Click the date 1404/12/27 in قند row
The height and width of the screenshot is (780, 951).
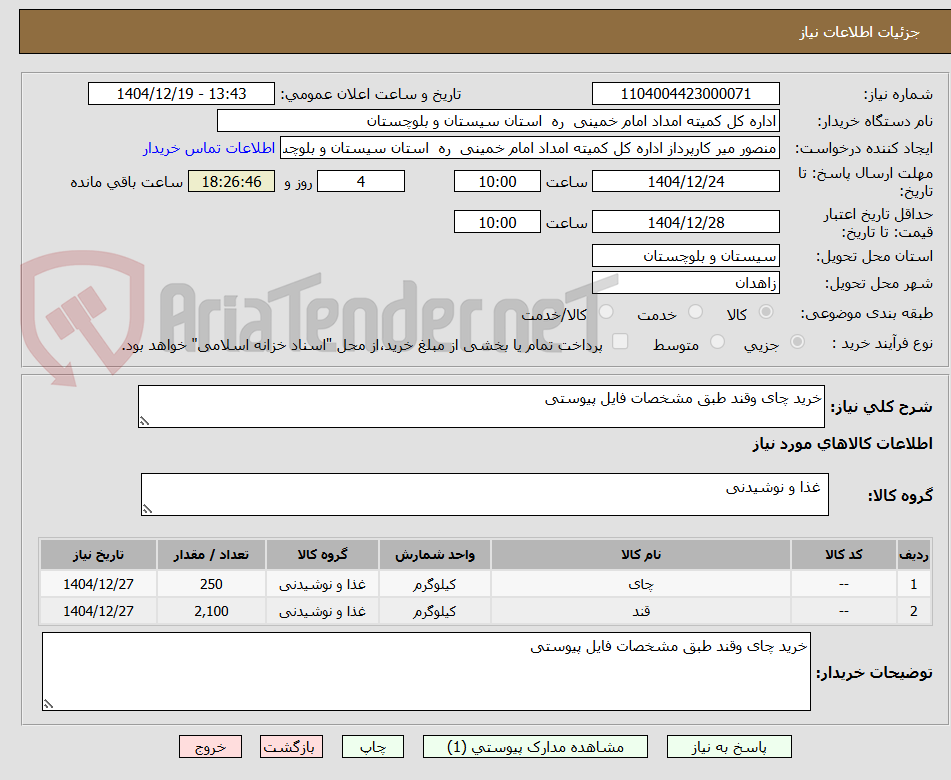pos(98,611)
